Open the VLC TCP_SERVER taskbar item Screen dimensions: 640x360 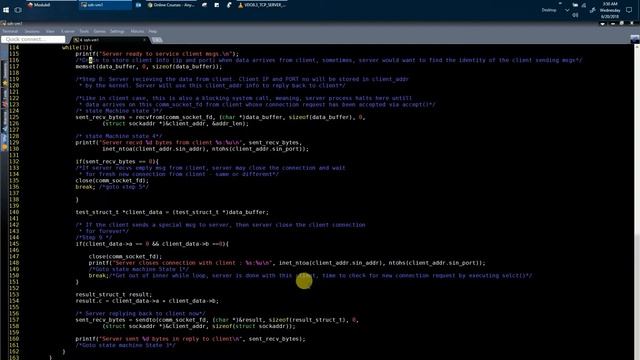262,5
